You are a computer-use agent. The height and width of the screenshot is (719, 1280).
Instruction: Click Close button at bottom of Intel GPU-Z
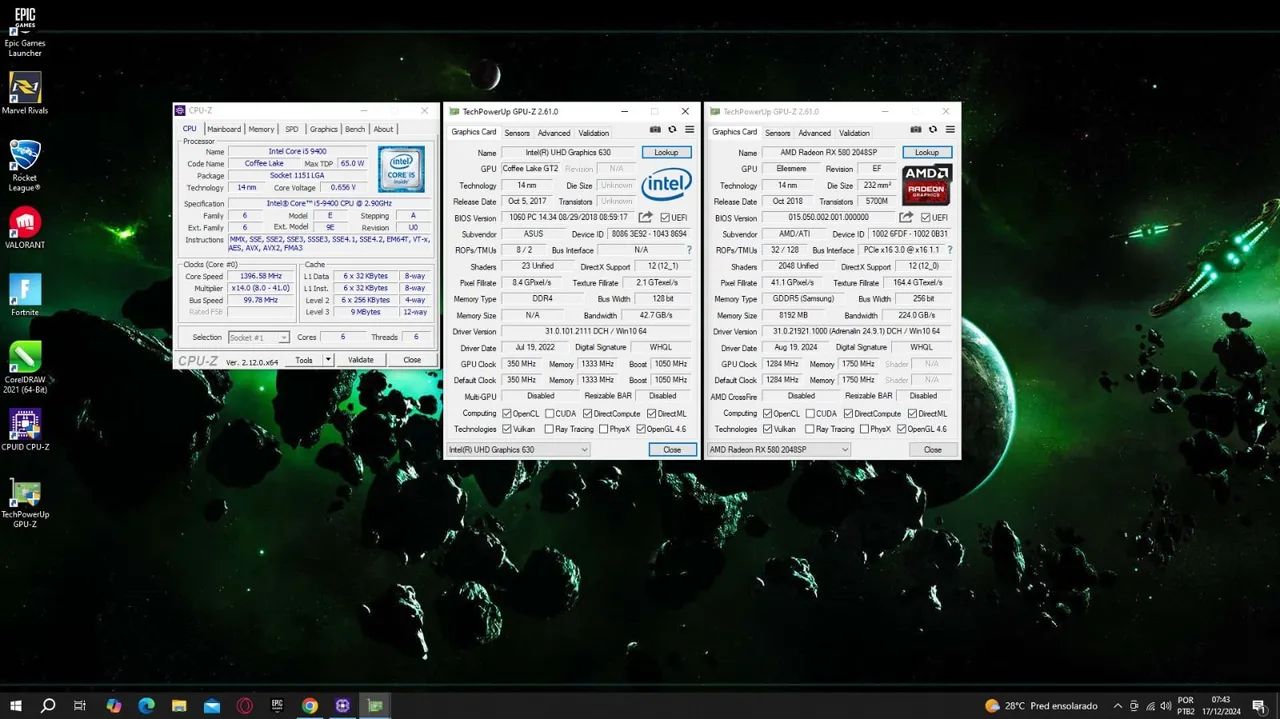672,450
